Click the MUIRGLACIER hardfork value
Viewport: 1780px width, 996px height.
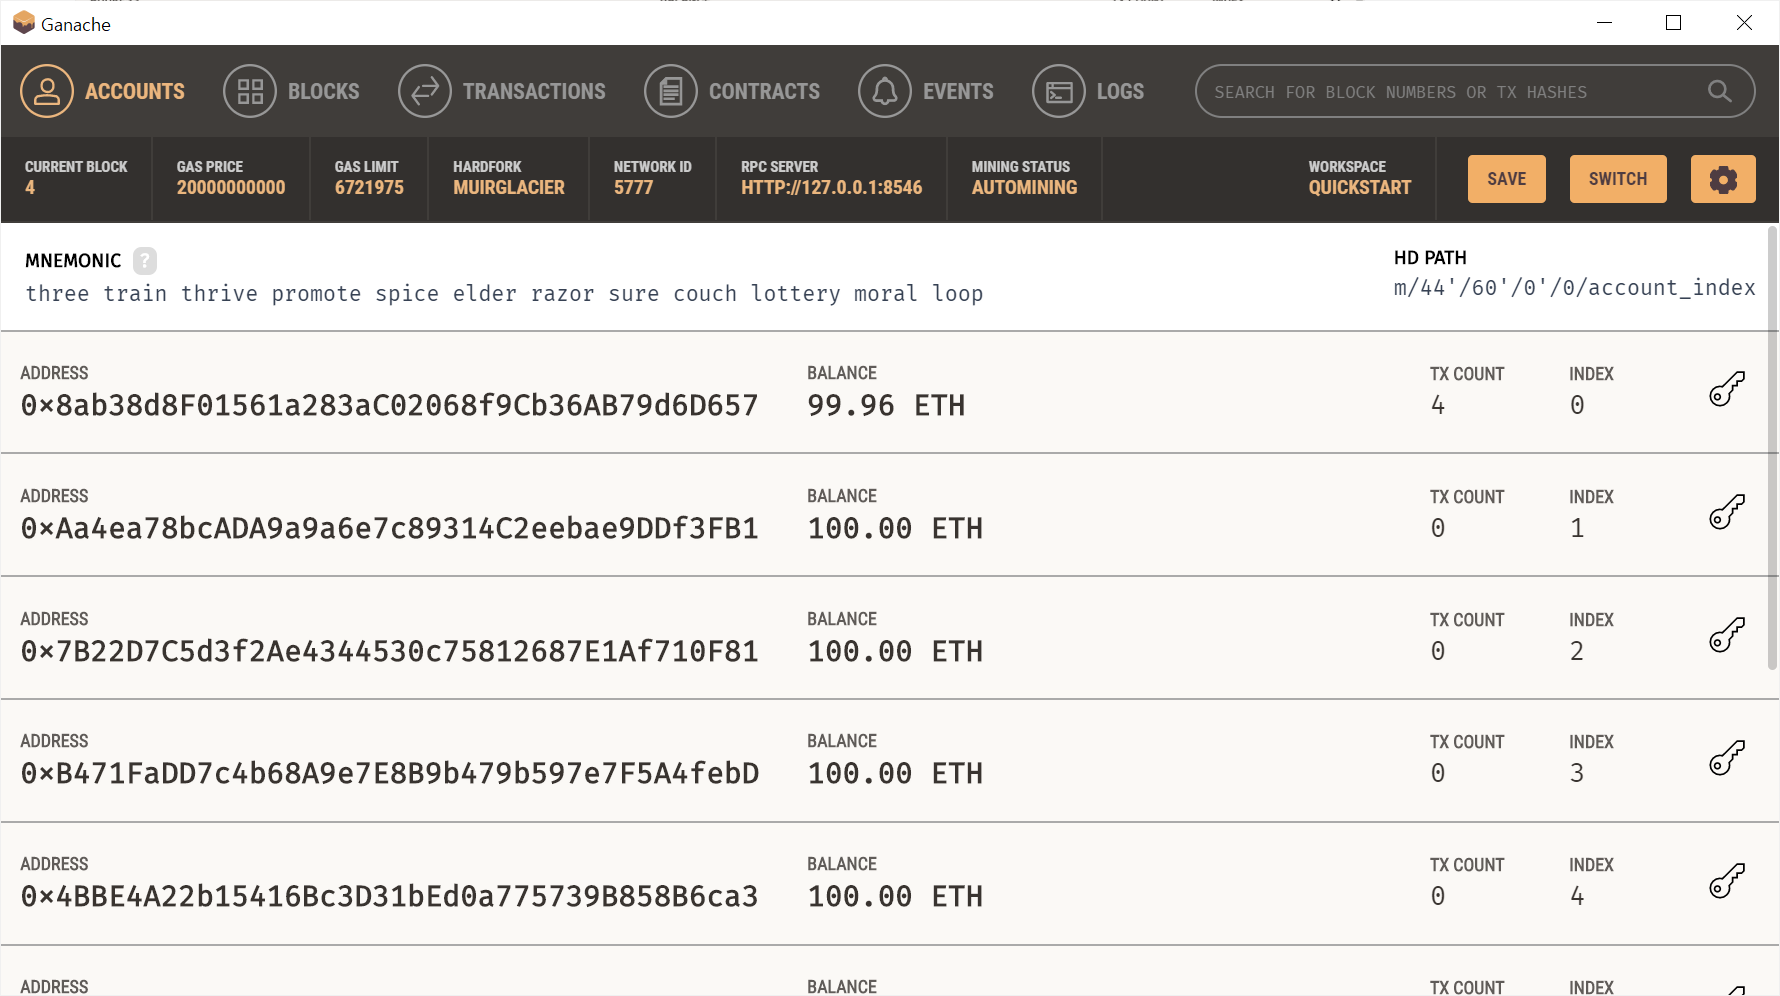click(x=508, y=187)
